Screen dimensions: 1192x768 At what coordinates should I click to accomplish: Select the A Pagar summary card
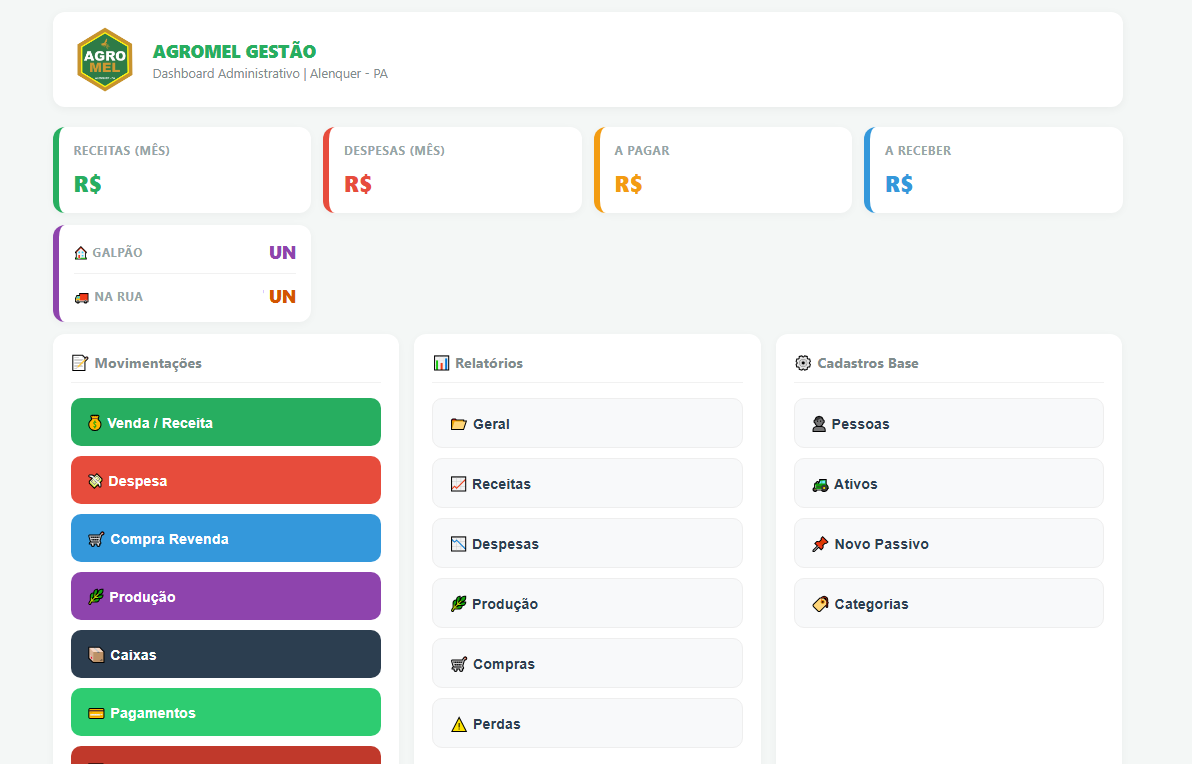724,170
